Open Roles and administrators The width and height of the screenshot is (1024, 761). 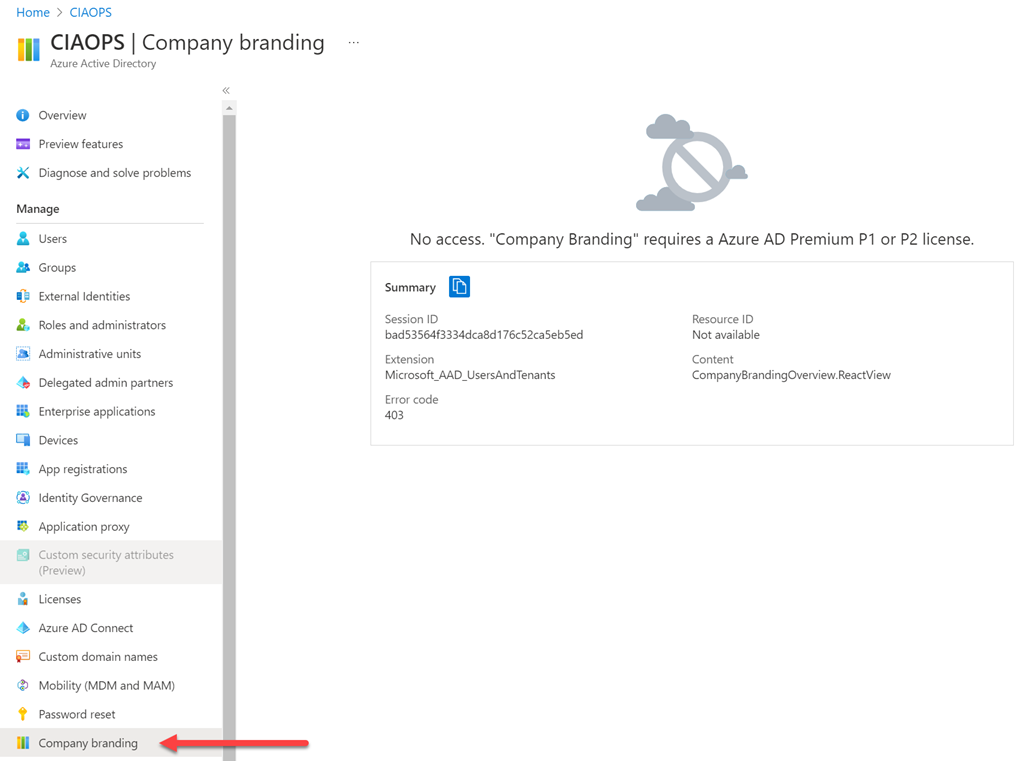tap(102, 325)
